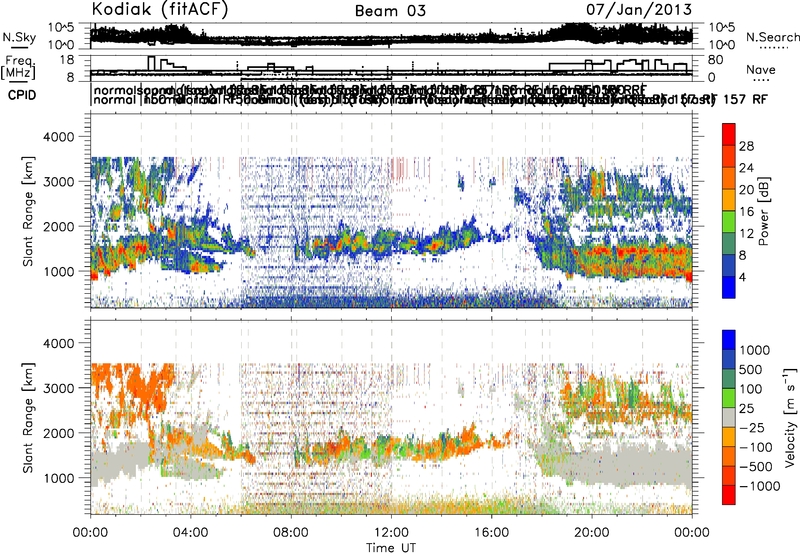Click the '16:00' time axis tick
The image size is (800, 554).
pyautogui.click(x=491, y=533)
